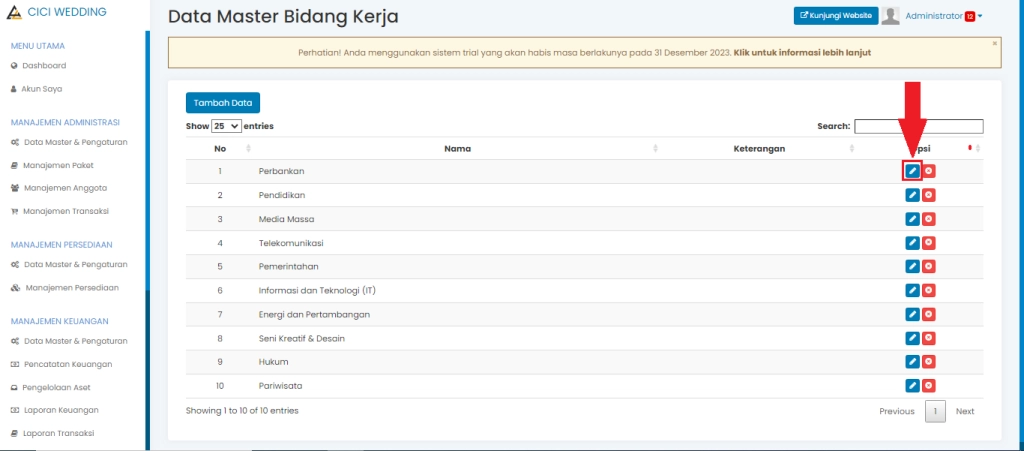Go to the Previous page
1024x451 pixels.
pos(897,411)
